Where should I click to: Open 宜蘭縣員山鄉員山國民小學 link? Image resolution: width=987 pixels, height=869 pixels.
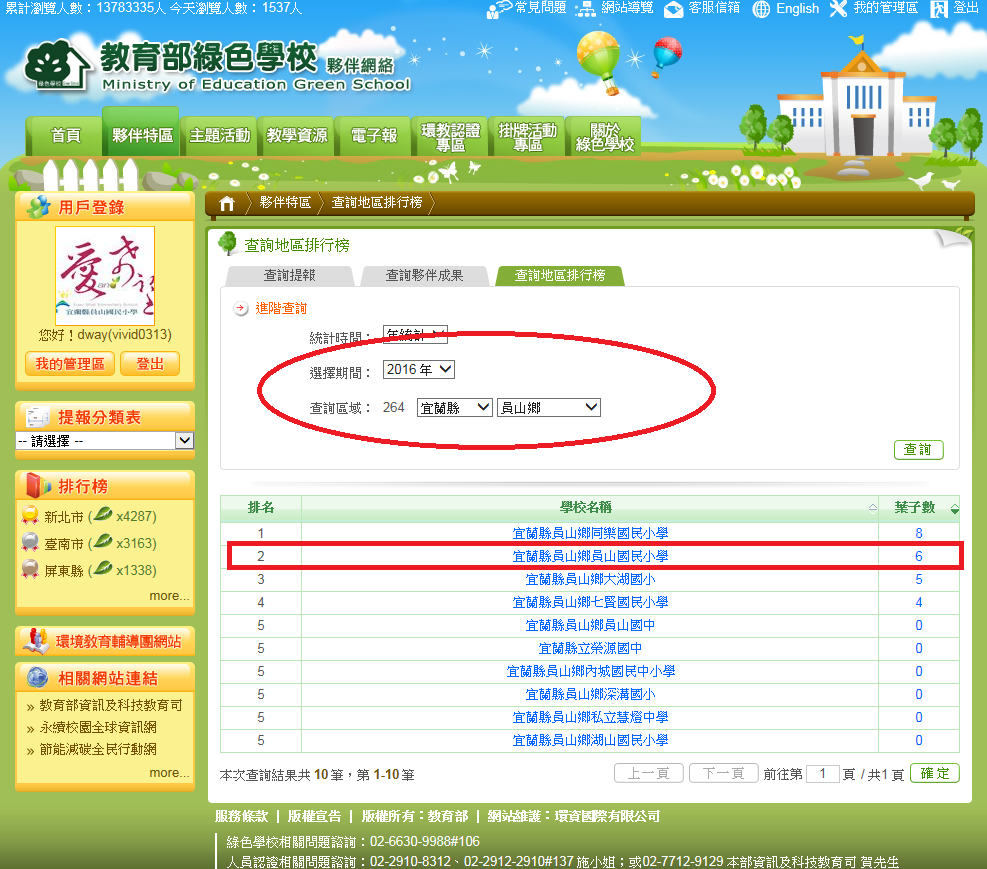pyautogui.click(x=590, y=556)
